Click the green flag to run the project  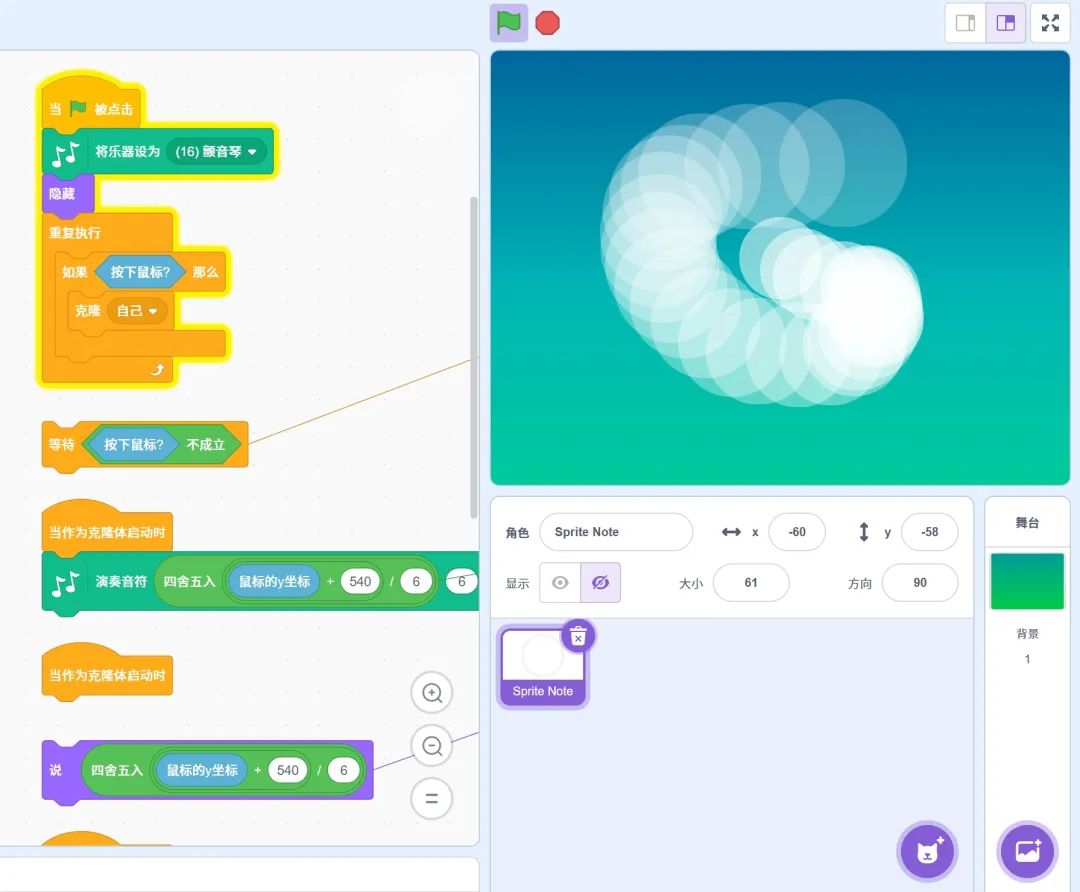[508, 23]
